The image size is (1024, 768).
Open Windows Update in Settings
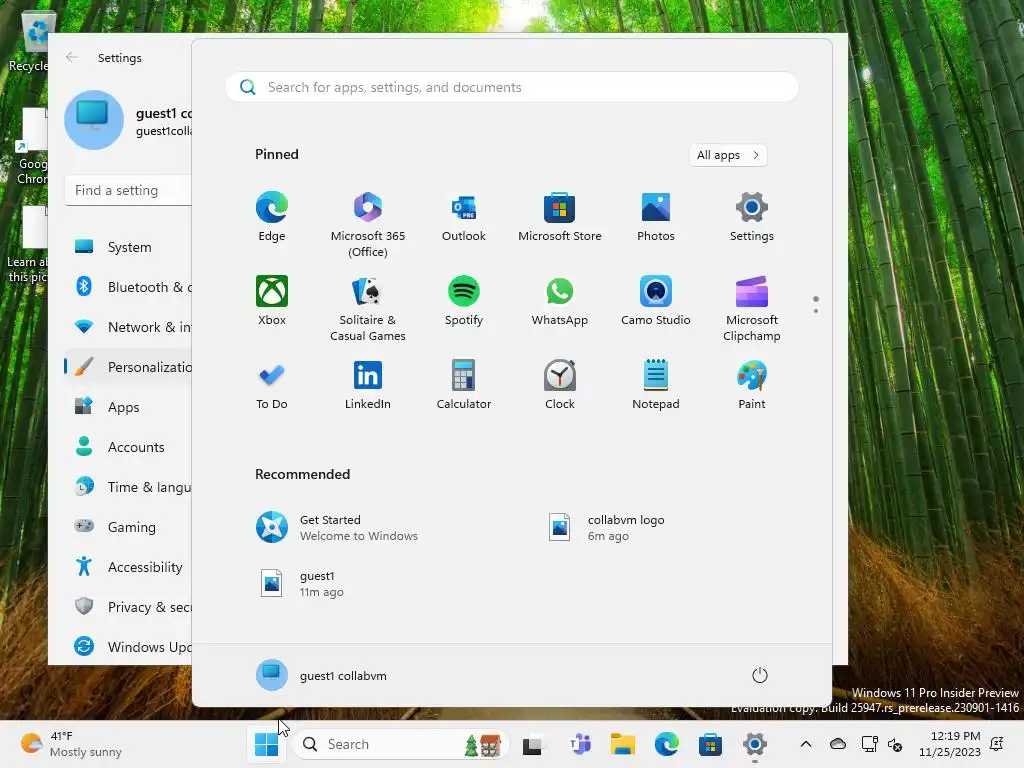[x=128, y=647]
